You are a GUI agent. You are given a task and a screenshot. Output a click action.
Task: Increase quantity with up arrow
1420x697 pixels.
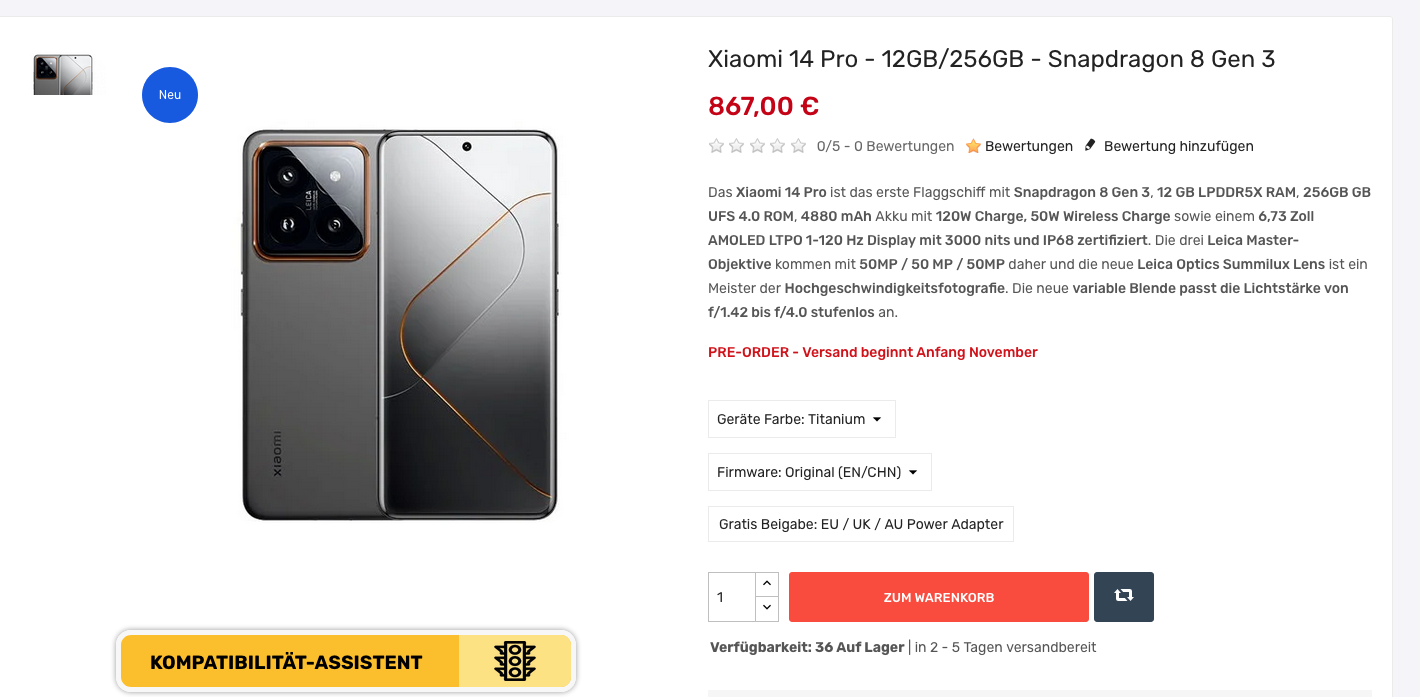coord(767,584)
